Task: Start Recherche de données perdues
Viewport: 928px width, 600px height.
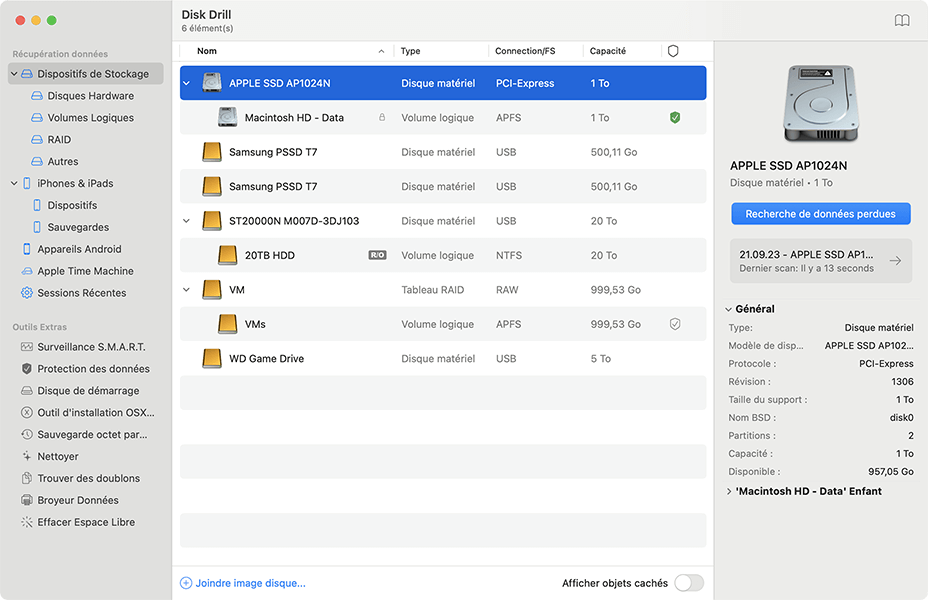Action: click(x=820, y=214)
